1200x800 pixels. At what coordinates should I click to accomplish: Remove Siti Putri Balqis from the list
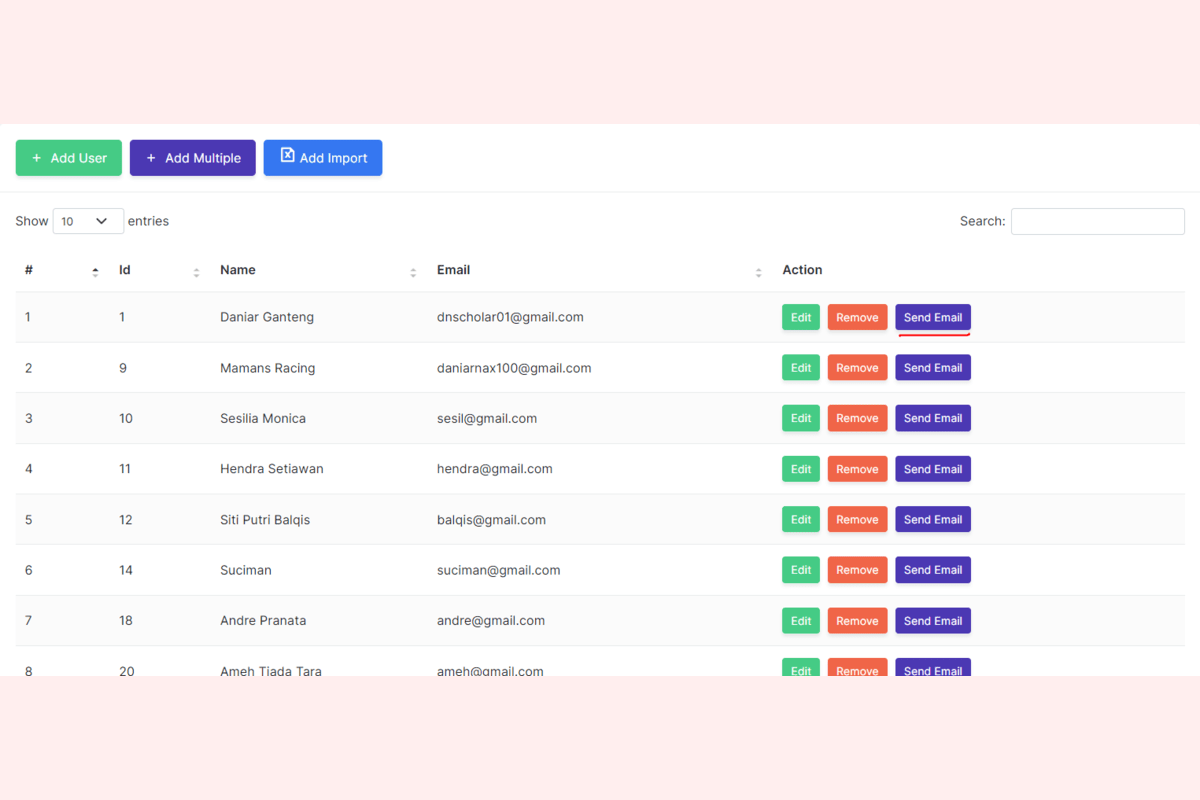857,519
